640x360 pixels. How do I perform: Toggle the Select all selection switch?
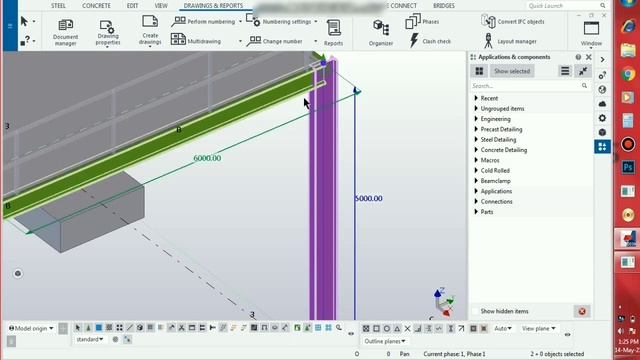(x=78, y=328)
